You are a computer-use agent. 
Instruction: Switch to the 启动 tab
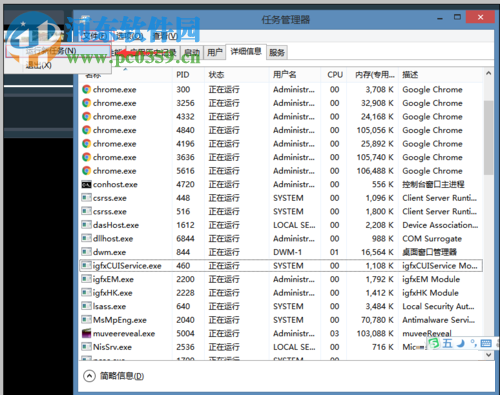[x=192, y=52]
